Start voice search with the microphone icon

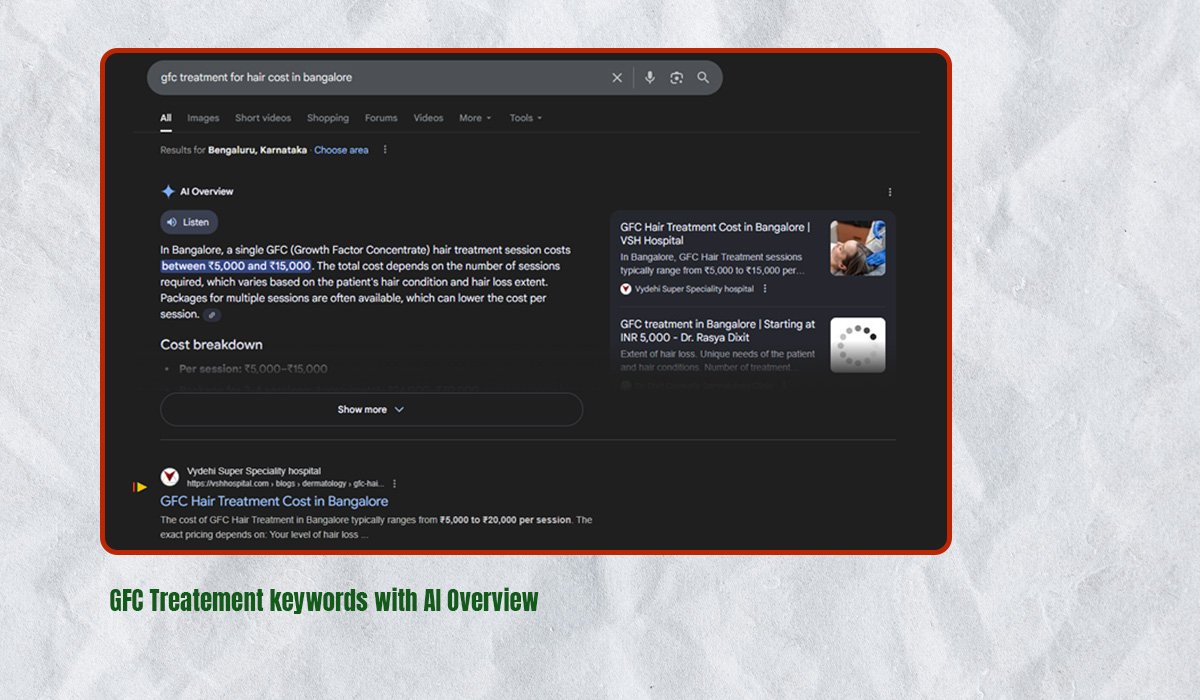[650, 78]
